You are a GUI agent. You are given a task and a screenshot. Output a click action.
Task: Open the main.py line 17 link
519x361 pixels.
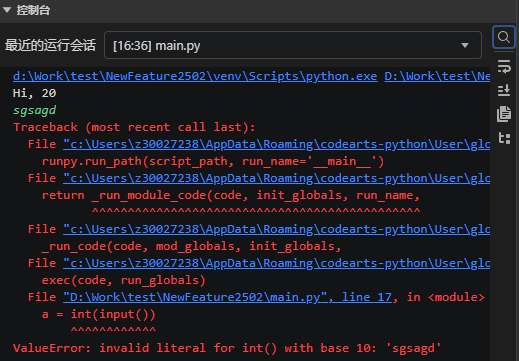[227, 297]
